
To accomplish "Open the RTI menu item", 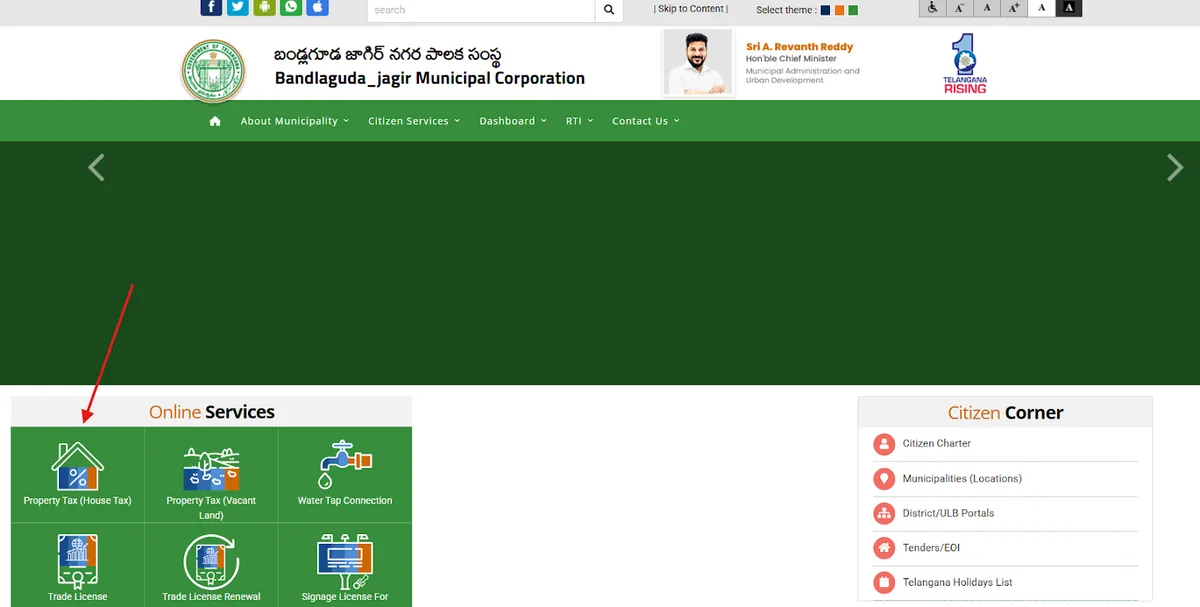I will coord(574,120).
